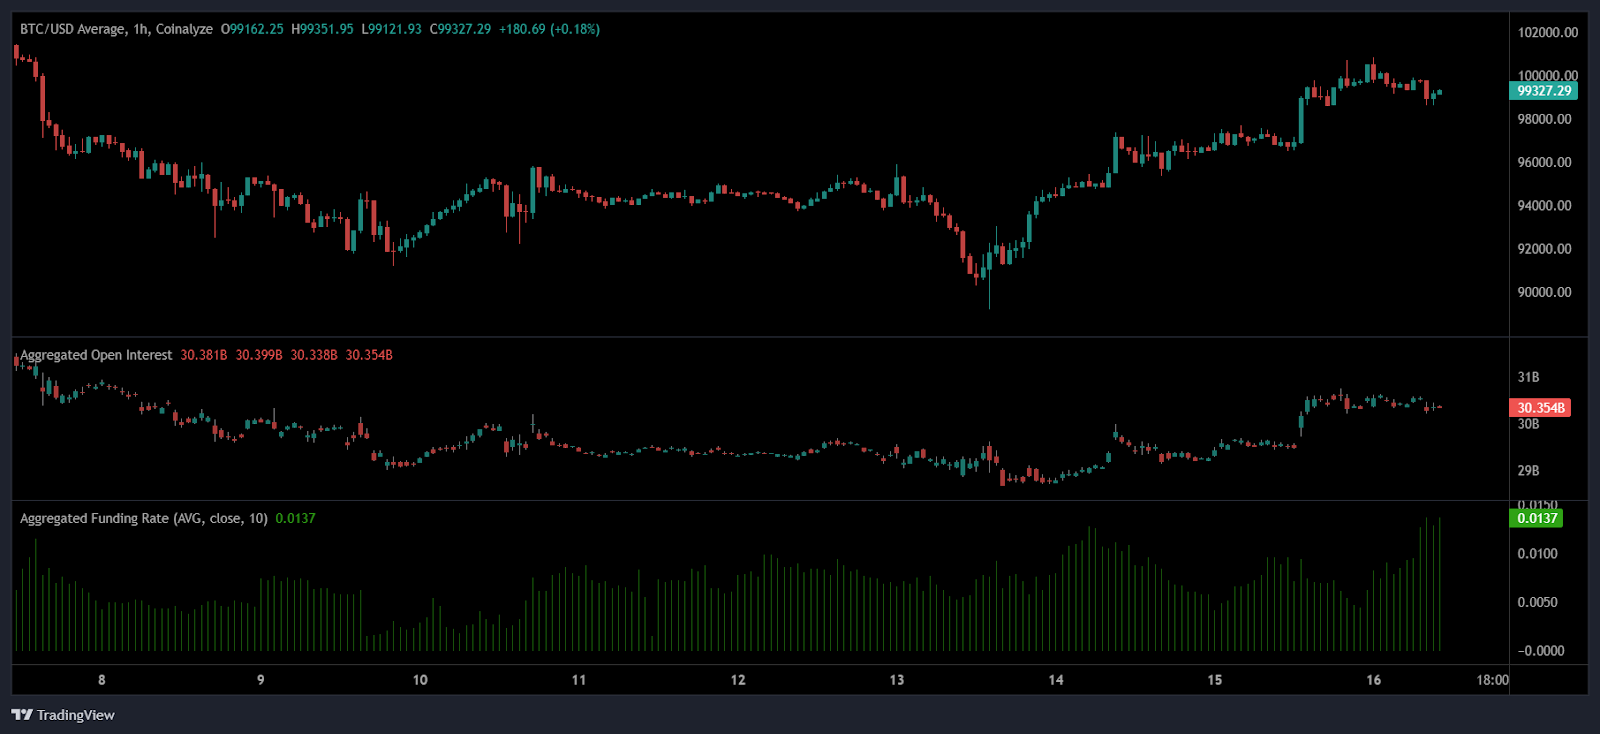Click the 31B open interest axis label
1600x734 pixels.
[x=1528, y=377]
